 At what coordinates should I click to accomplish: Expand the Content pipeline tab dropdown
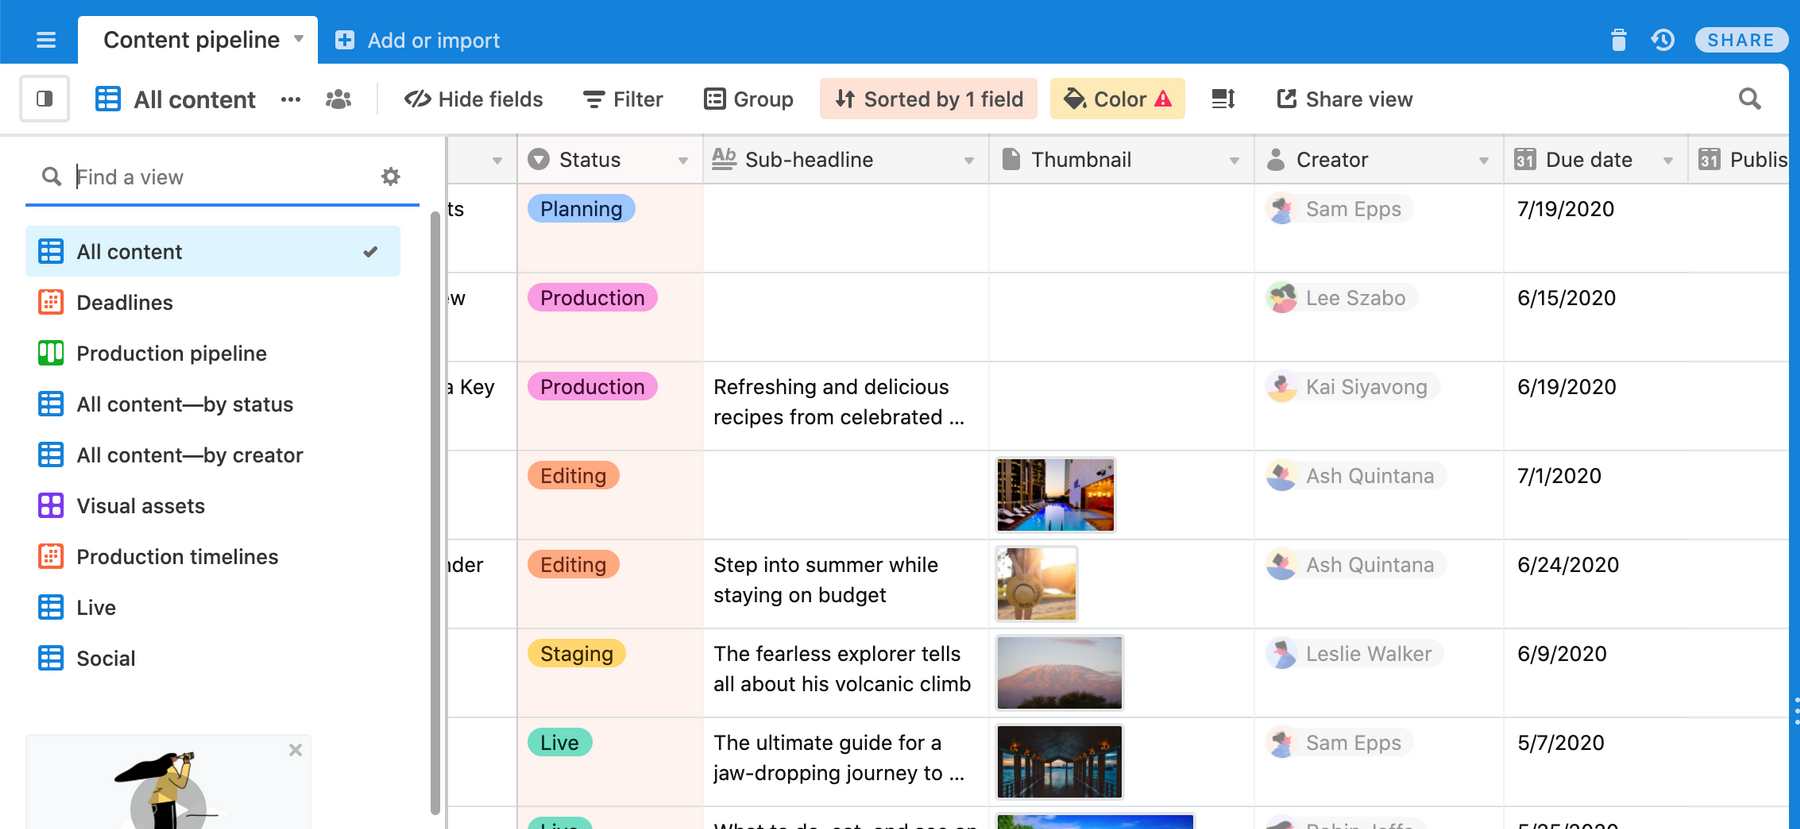pos(298,39)
